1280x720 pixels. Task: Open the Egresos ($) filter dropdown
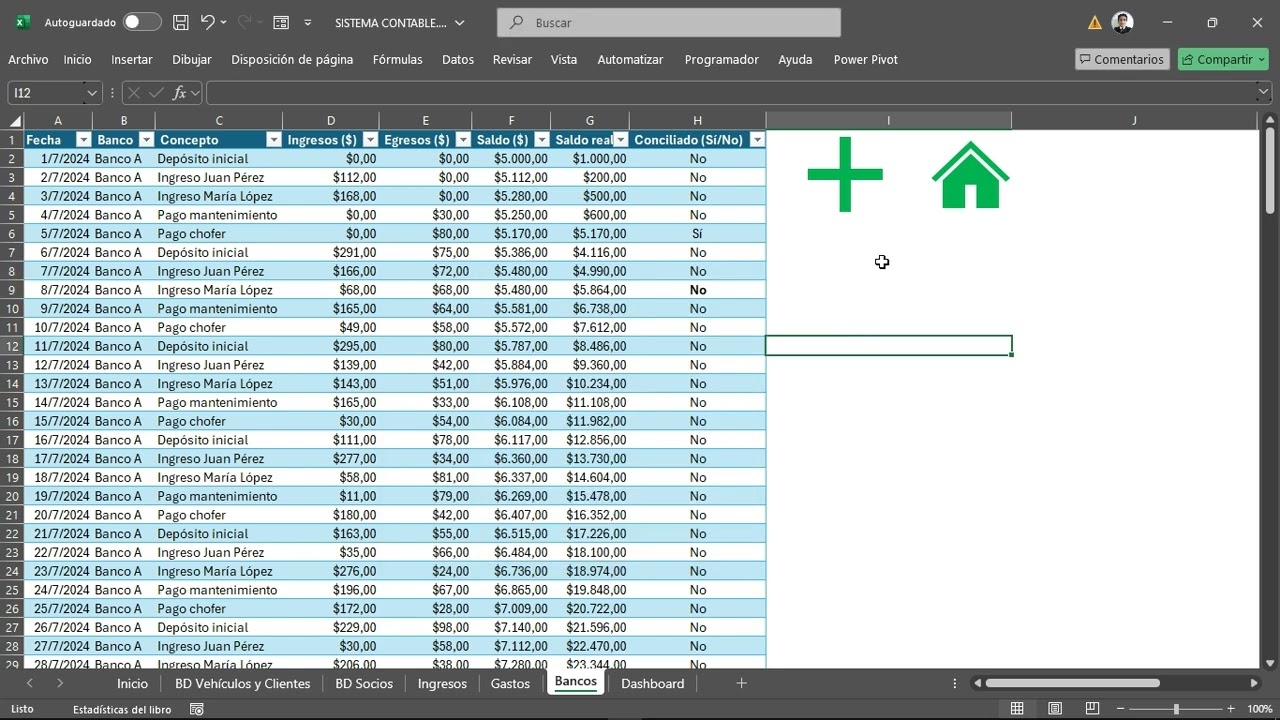tap(463, 140)
